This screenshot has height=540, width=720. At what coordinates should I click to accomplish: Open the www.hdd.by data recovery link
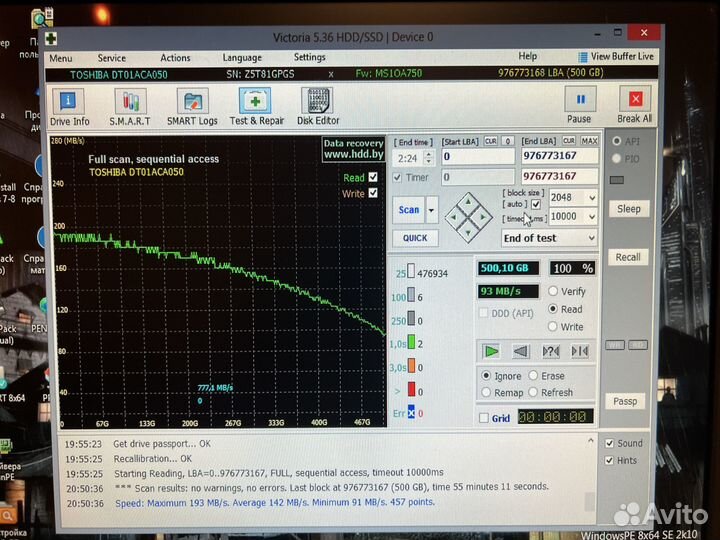353,155
